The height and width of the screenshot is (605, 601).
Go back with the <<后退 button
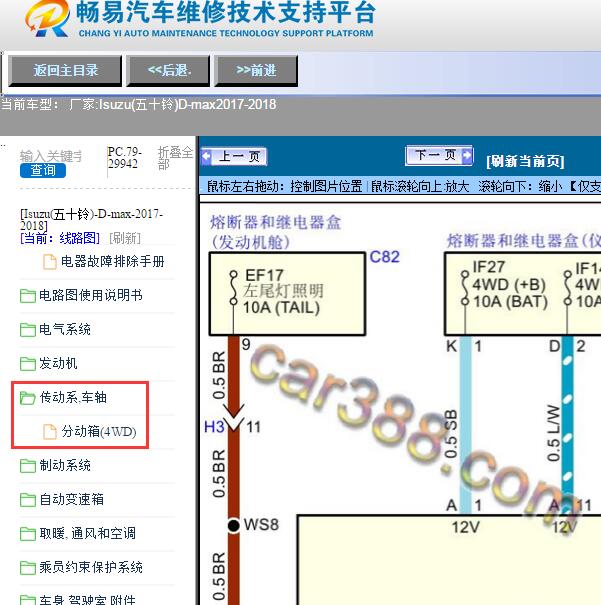[169, 71]
